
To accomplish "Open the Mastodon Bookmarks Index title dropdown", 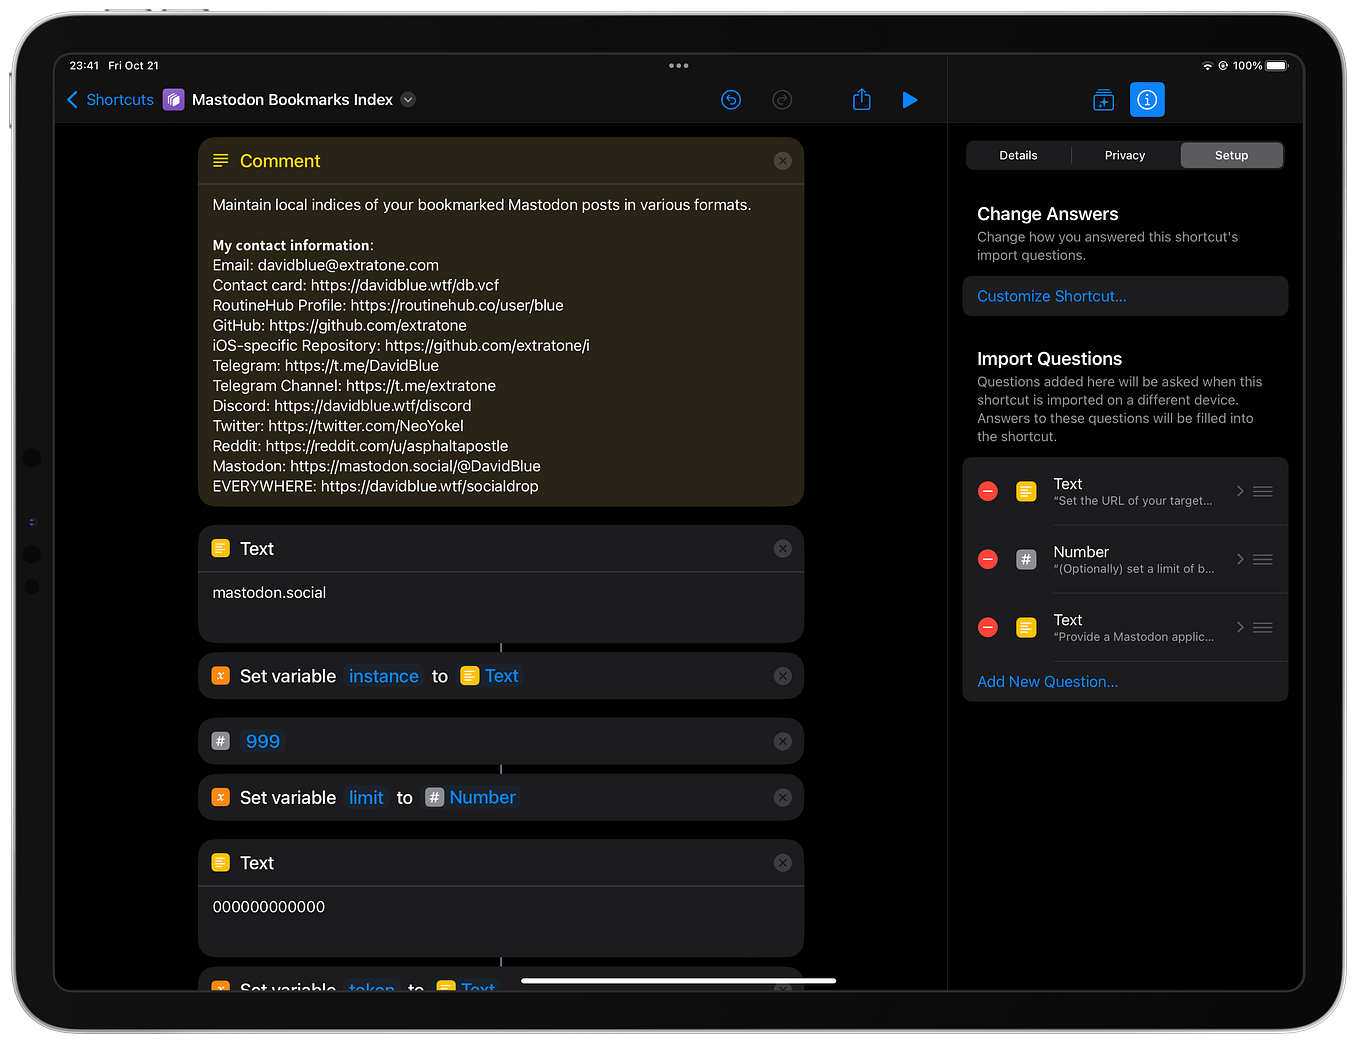I will click(x=408, y=100).
